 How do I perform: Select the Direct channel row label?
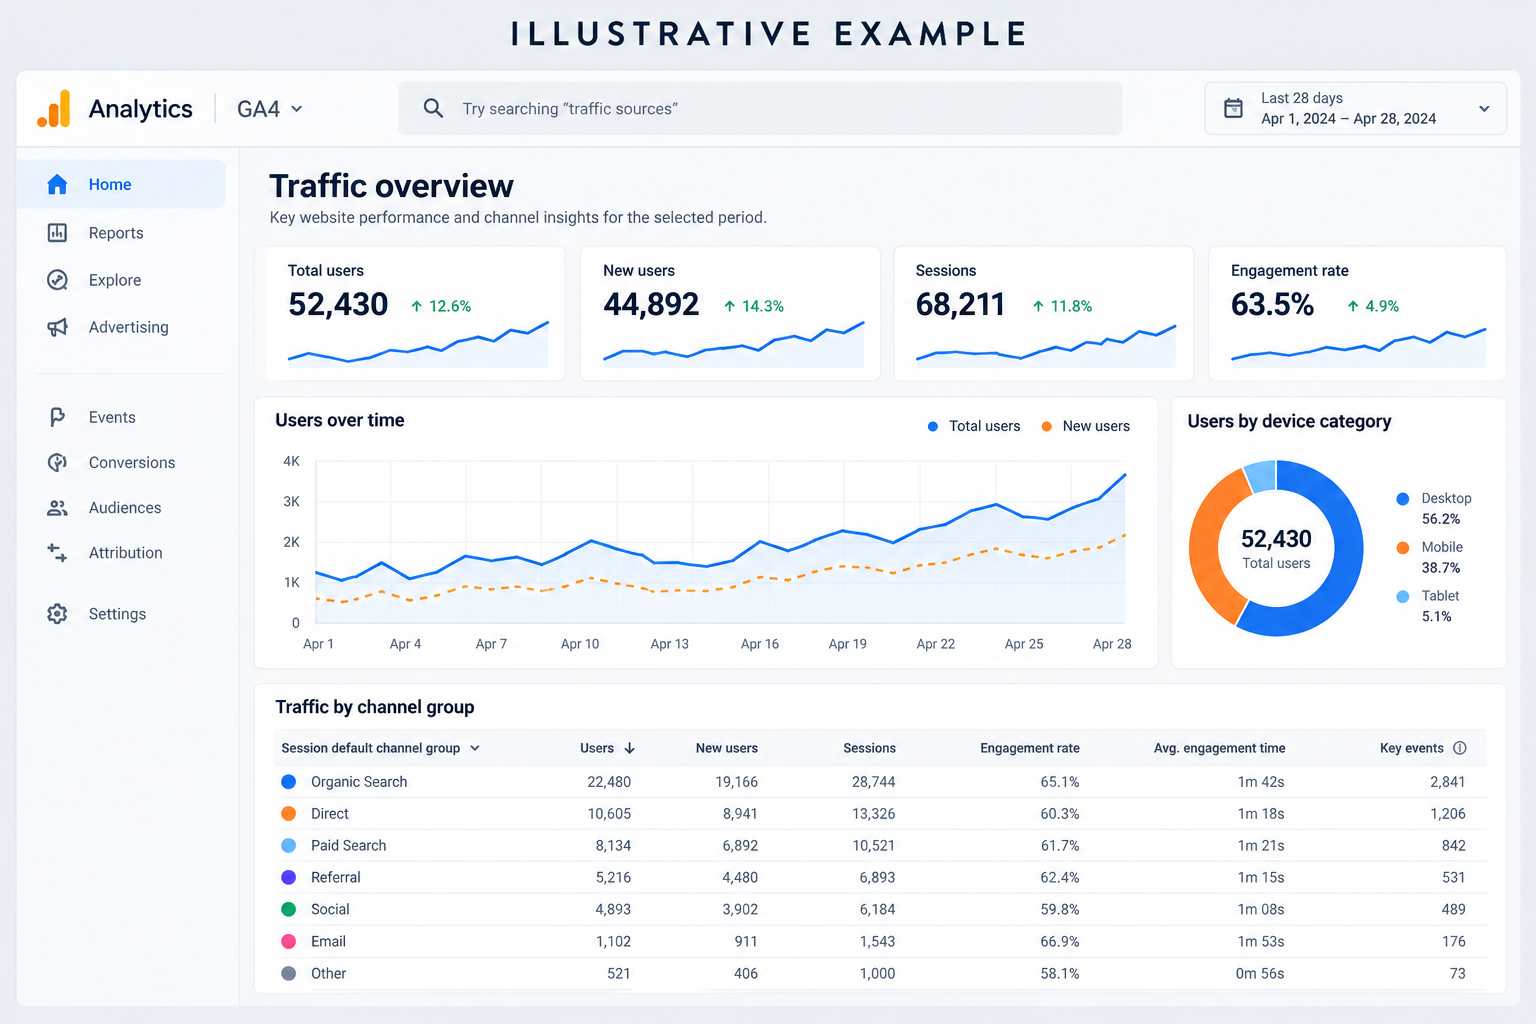point(330,814)
